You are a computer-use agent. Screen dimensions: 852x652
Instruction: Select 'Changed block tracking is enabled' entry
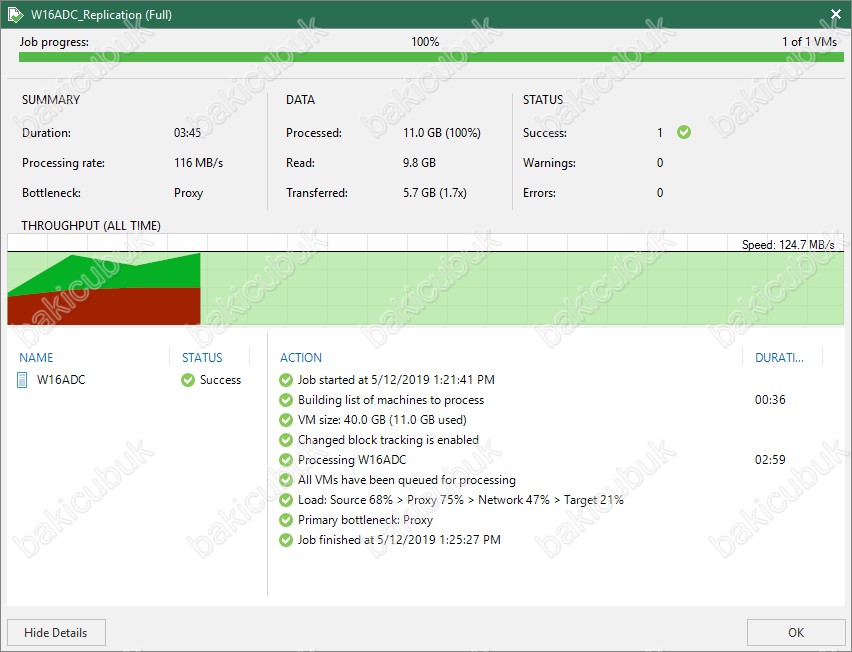coord(388,440)
